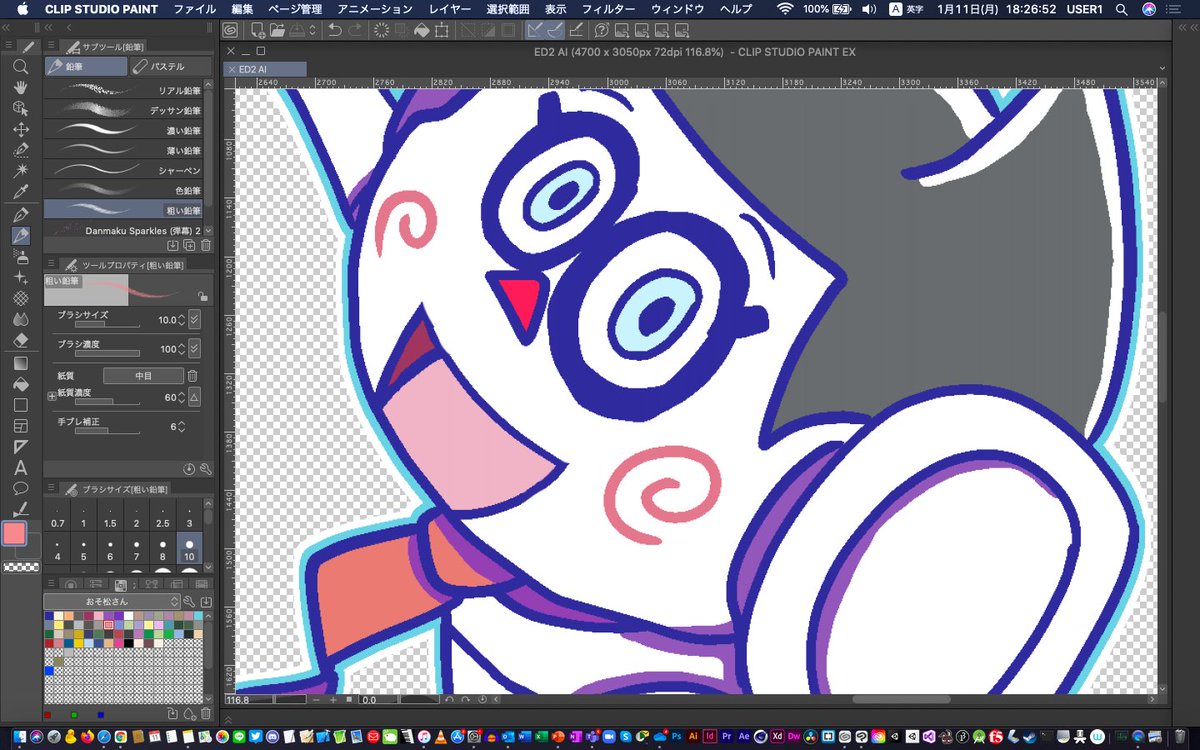
Task: Adjust the ブラシ濃度 stepper arrows
Action: point(182,350)
